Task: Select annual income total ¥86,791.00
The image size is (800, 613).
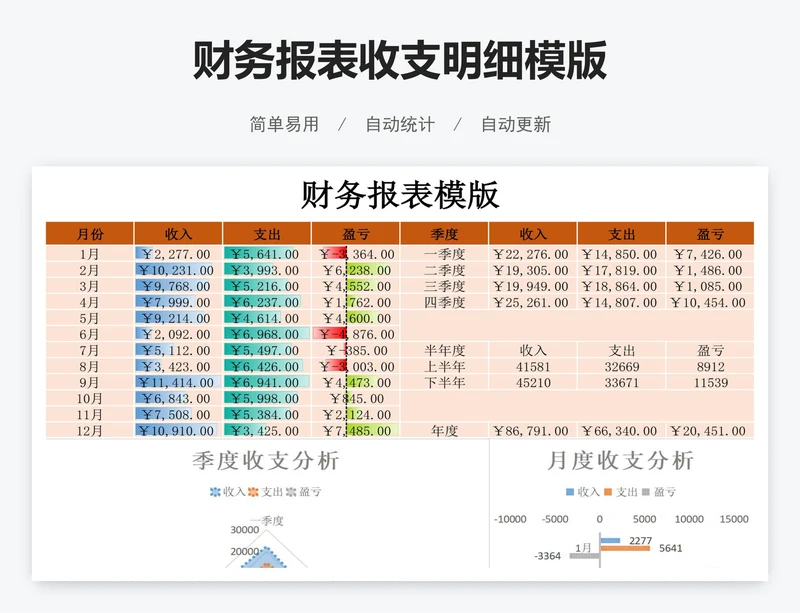Action: tap(533, 431)
